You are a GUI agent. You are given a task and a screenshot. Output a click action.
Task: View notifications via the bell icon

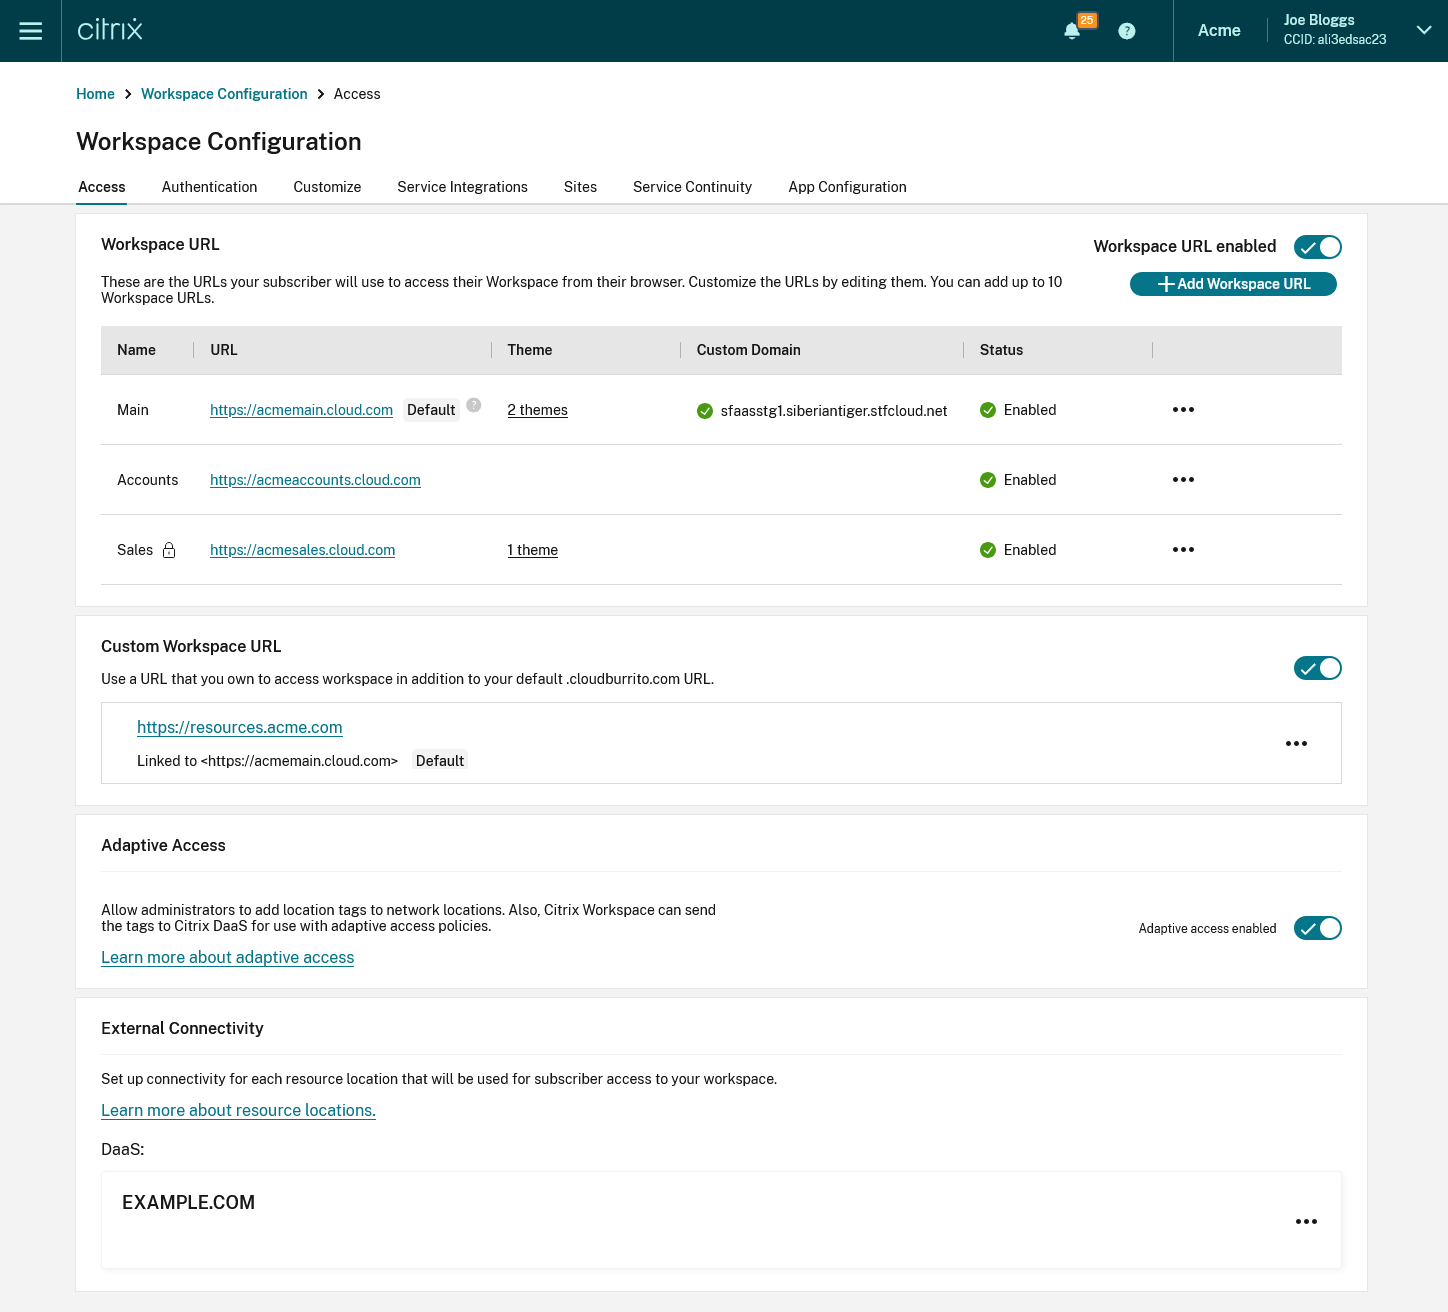[x=1072, y=31]
